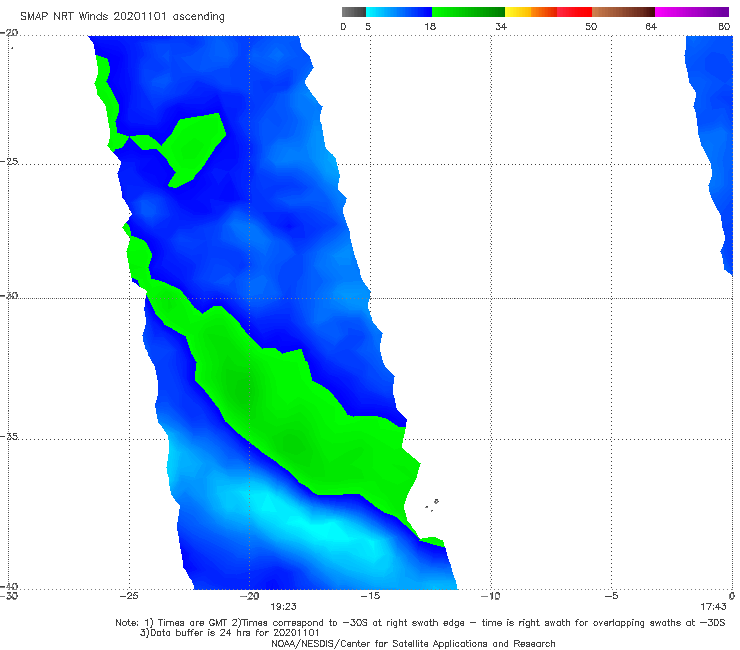Viewport: 740px width, 650px height.
Task: Click the '-15' longitude axis label
Action: tap(370, 596)
